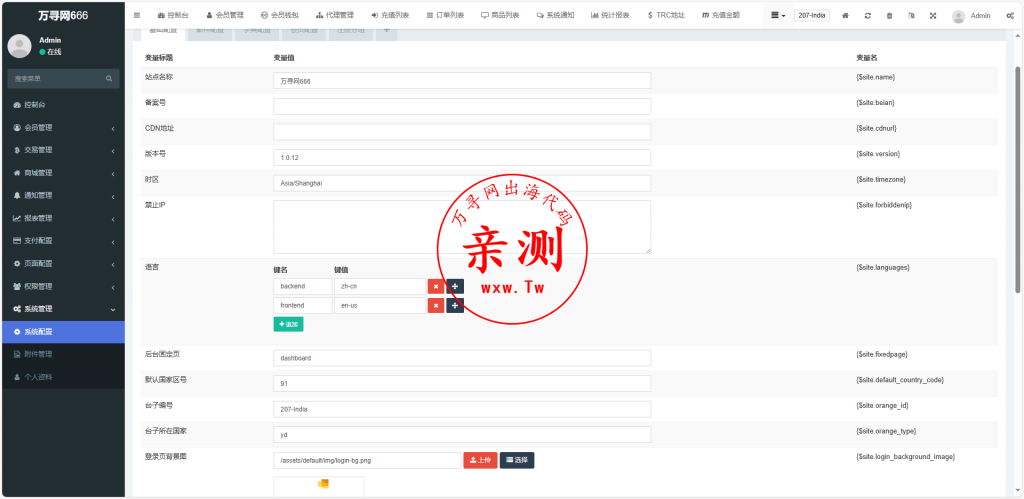Image resolution: width=1024 pixels, height=499 pixels.
Task: Click the 万寻网666 site title in the sidebar
Action: pos(63,15)
